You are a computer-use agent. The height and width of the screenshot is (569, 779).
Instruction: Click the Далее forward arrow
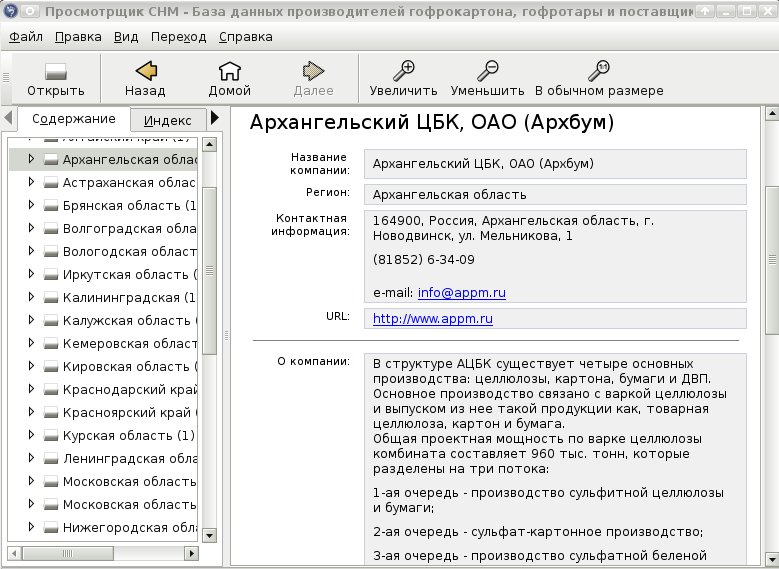coord(313,71)
